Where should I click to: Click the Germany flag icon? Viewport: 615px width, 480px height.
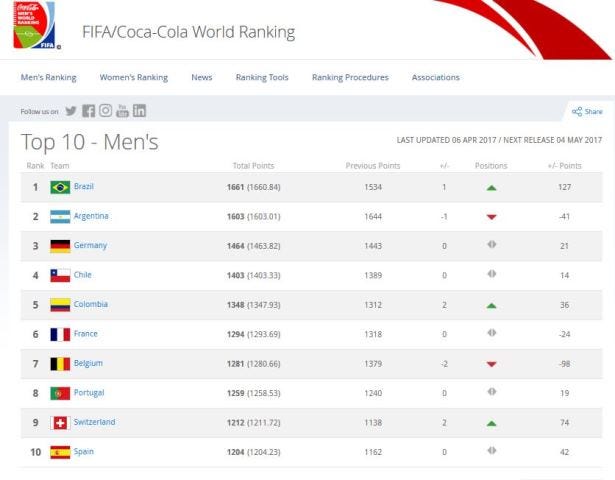tap(60, 246)
